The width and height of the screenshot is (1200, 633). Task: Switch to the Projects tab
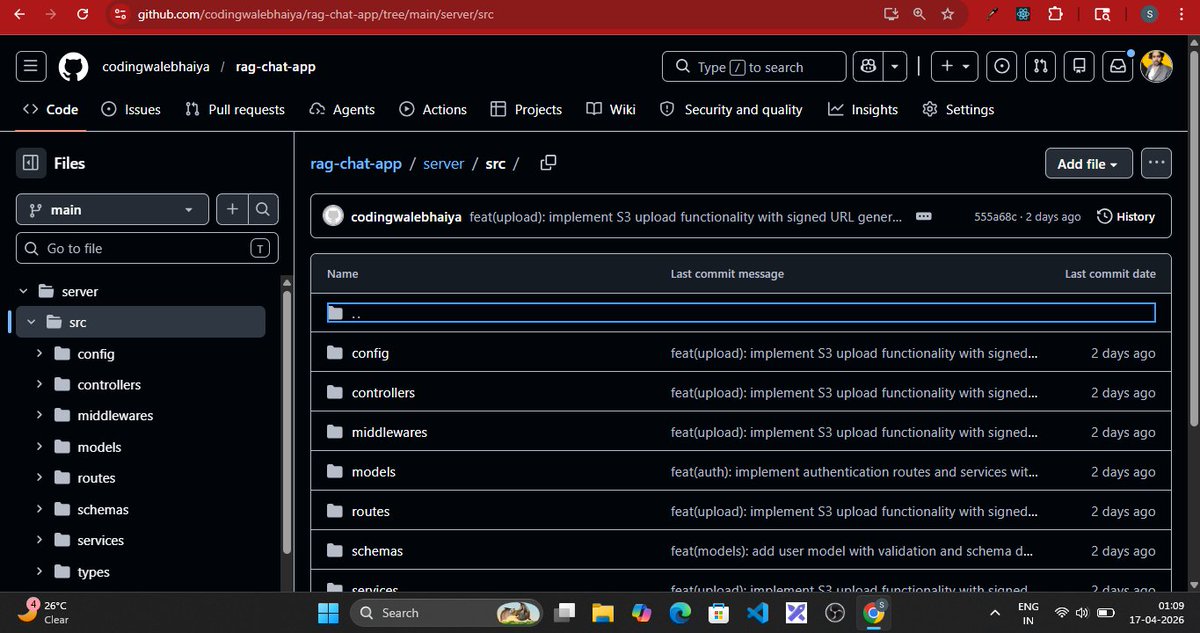pyautogui.click(x=526, y=109)
